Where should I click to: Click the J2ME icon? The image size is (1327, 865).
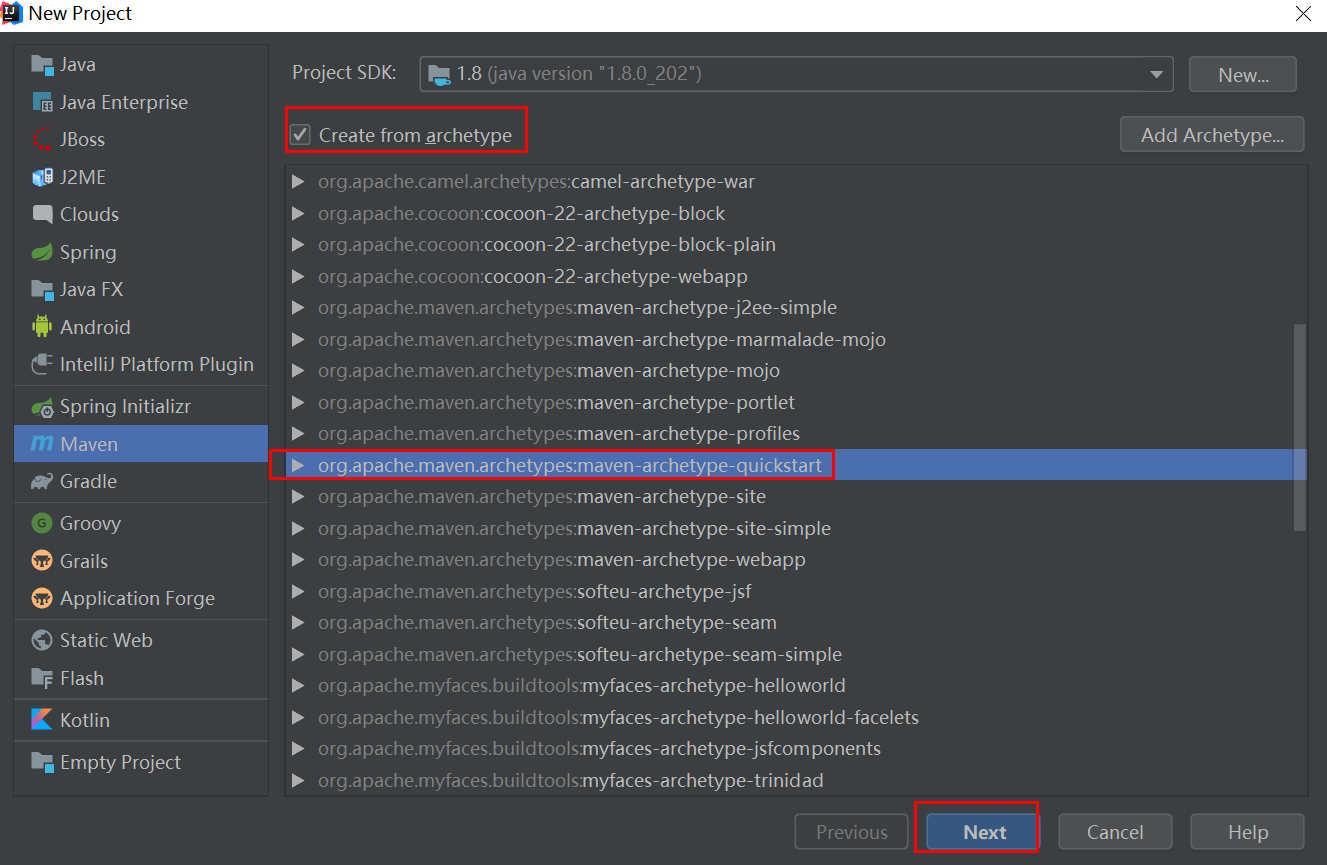click(42, 177)
